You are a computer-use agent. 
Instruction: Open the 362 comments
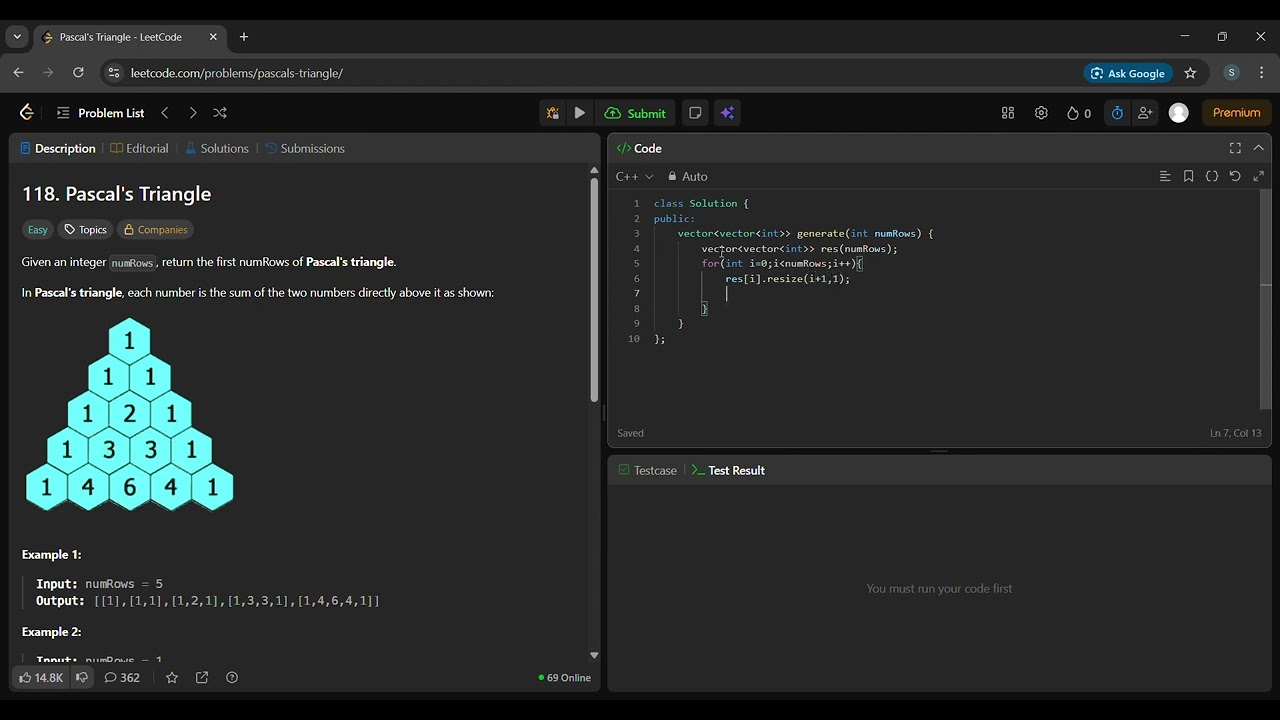pyautogui.click(x=122, y=677)
